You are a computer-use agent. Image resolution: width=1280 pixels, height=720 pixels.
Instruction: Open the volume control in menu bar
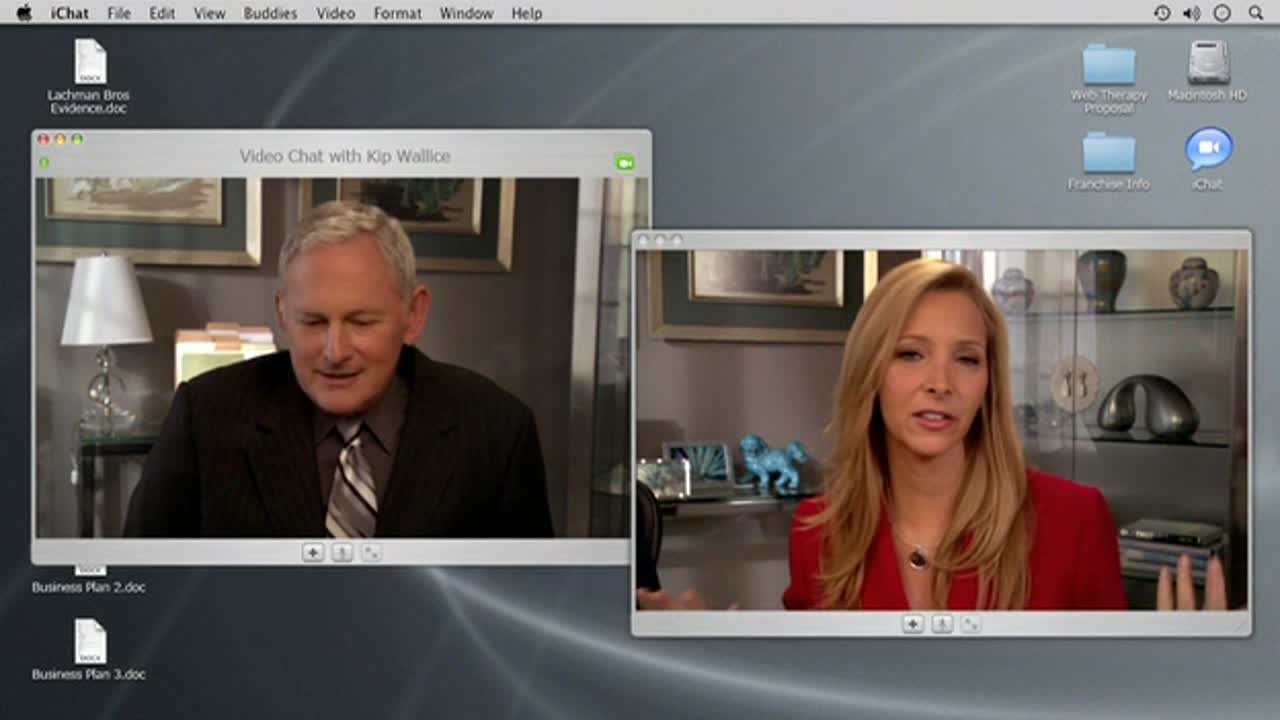[x=1191, y=13]
